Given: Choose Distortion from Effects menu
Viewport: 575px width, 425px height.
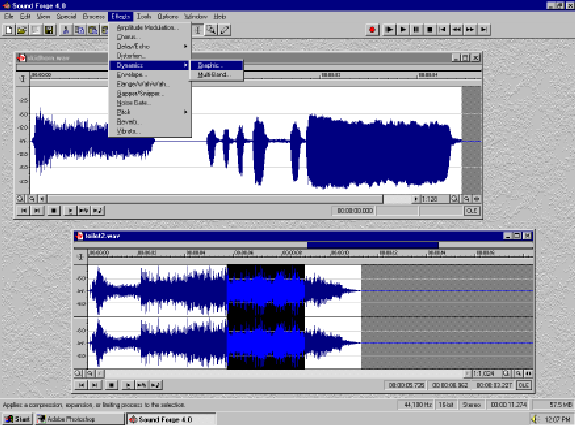Looking at the screenshot, I should 150,56.
